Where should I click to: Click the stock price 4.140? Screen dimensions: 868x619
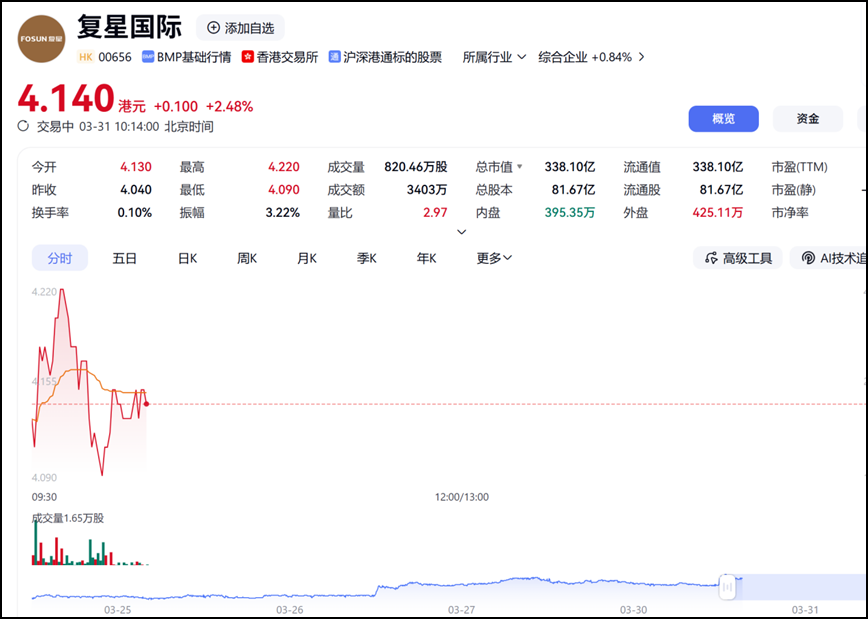point(66,98)
